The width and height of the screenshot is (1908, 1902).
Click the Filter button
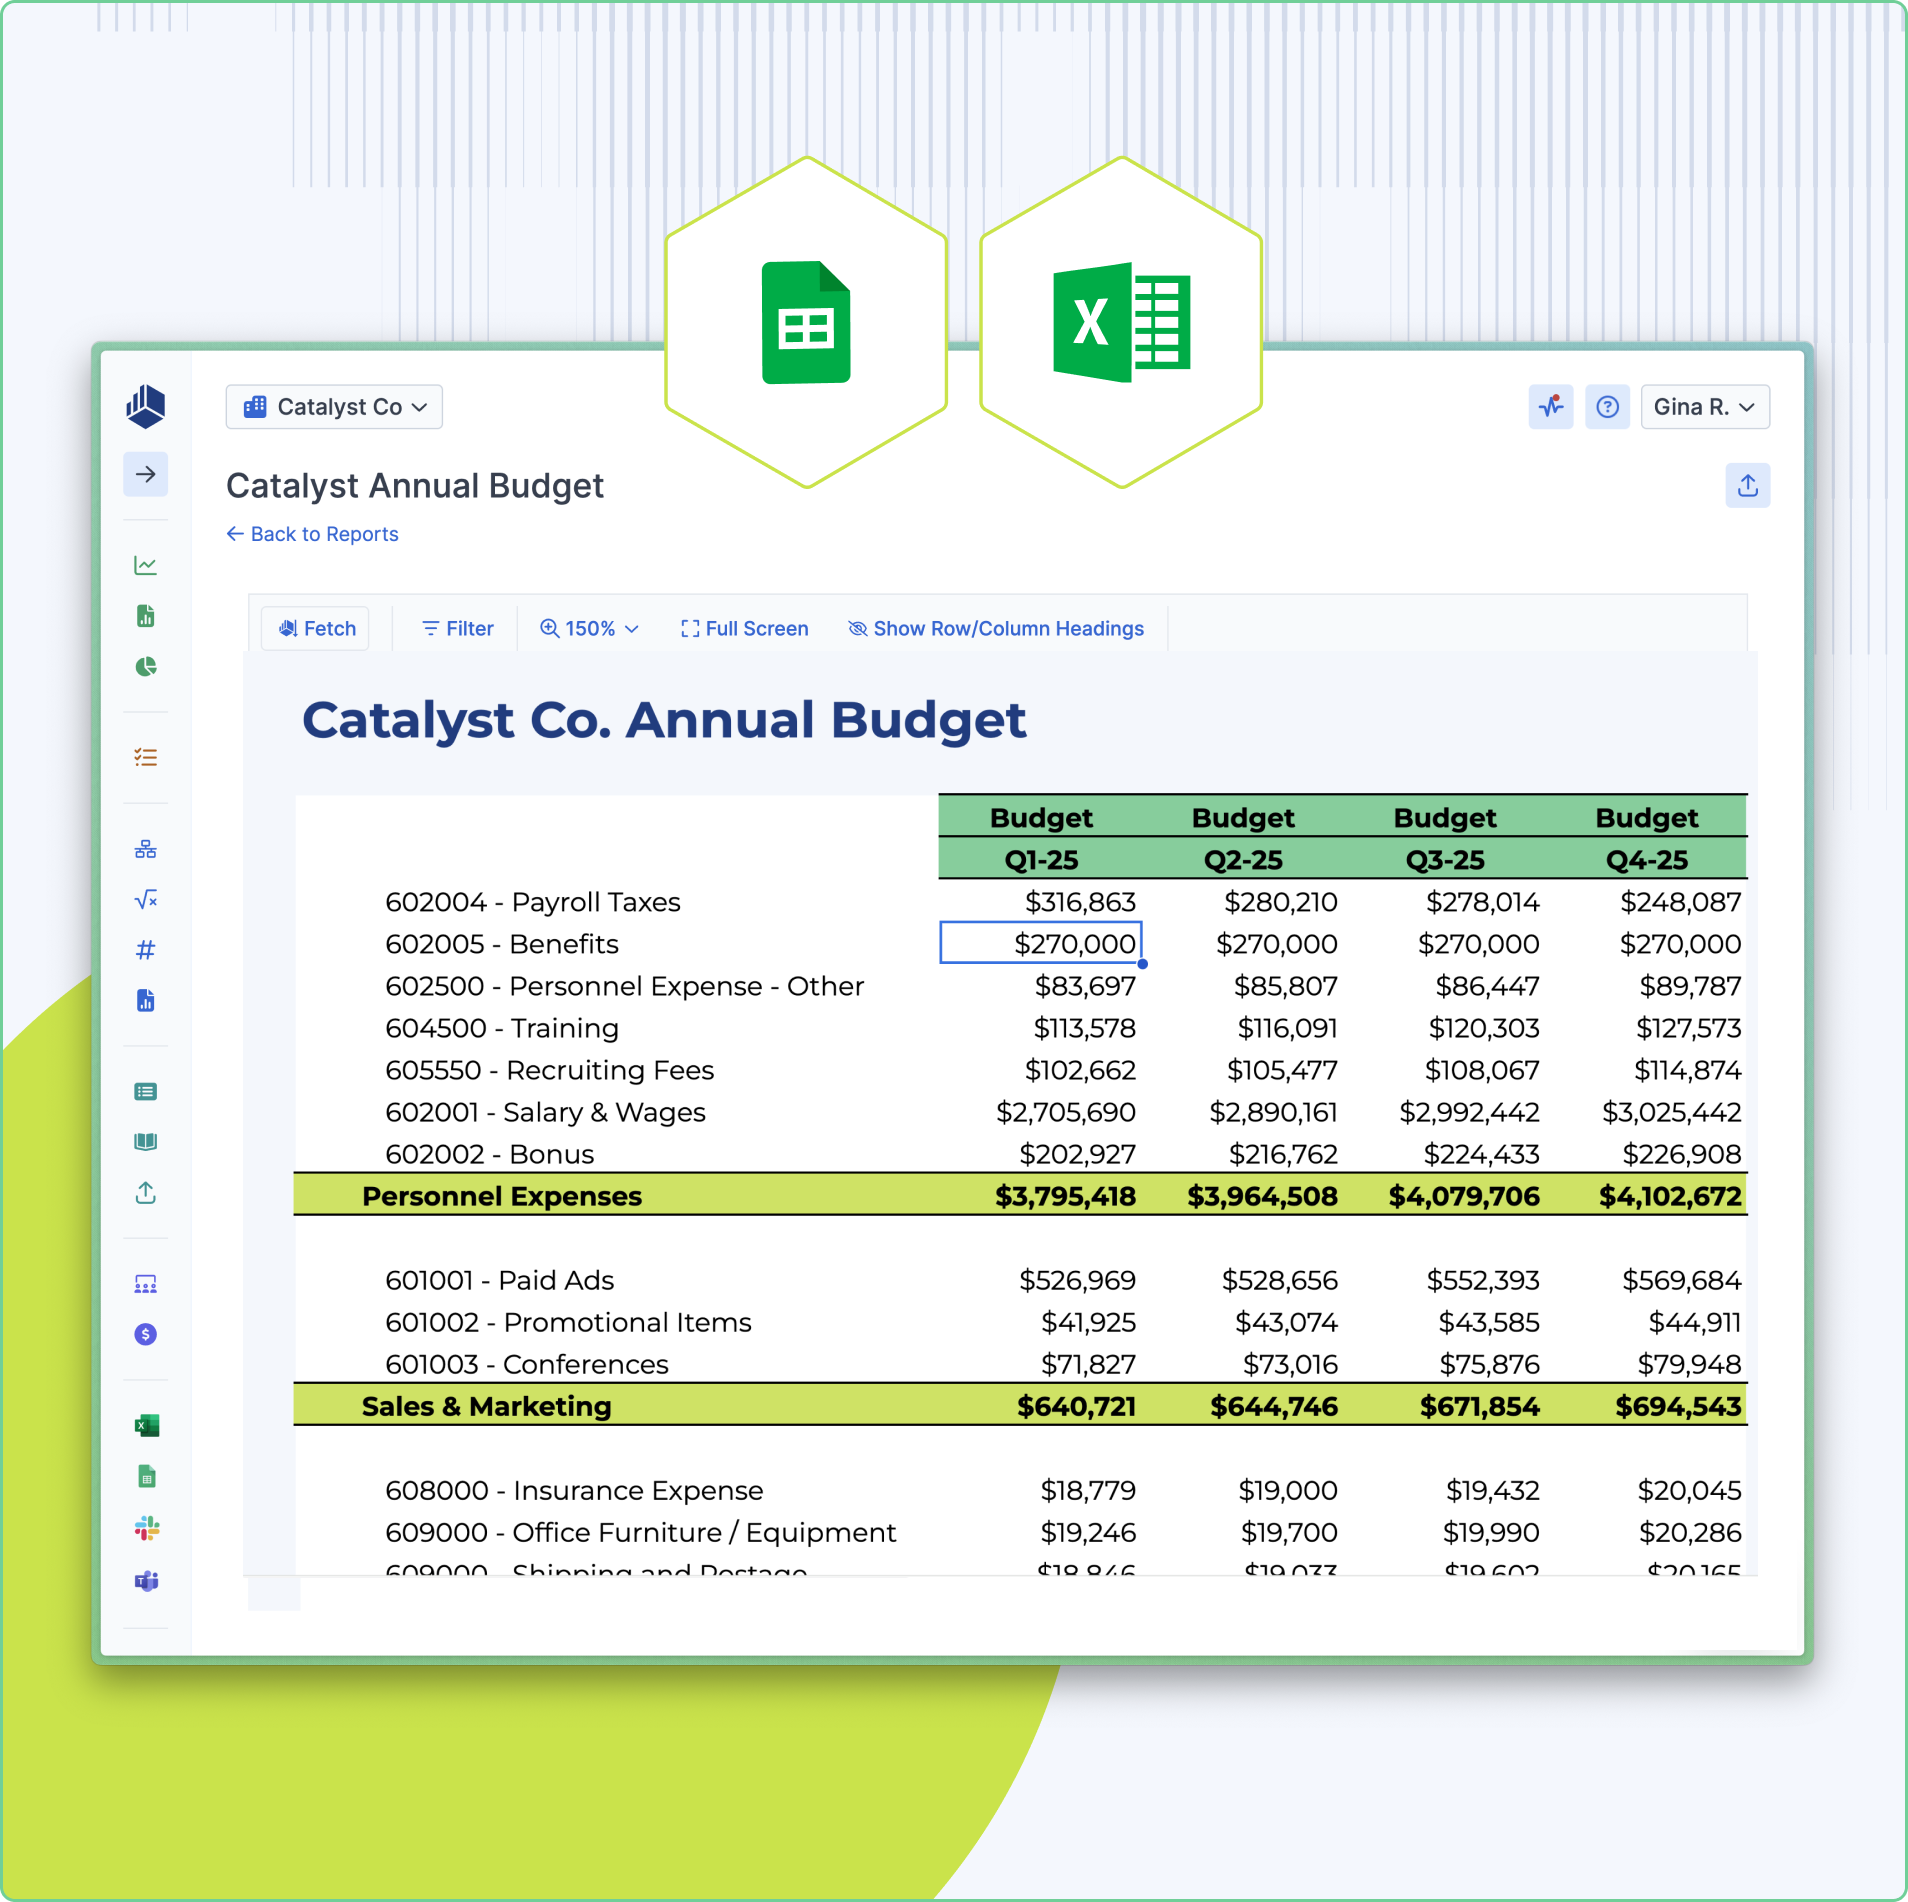(x=458, y=629)
